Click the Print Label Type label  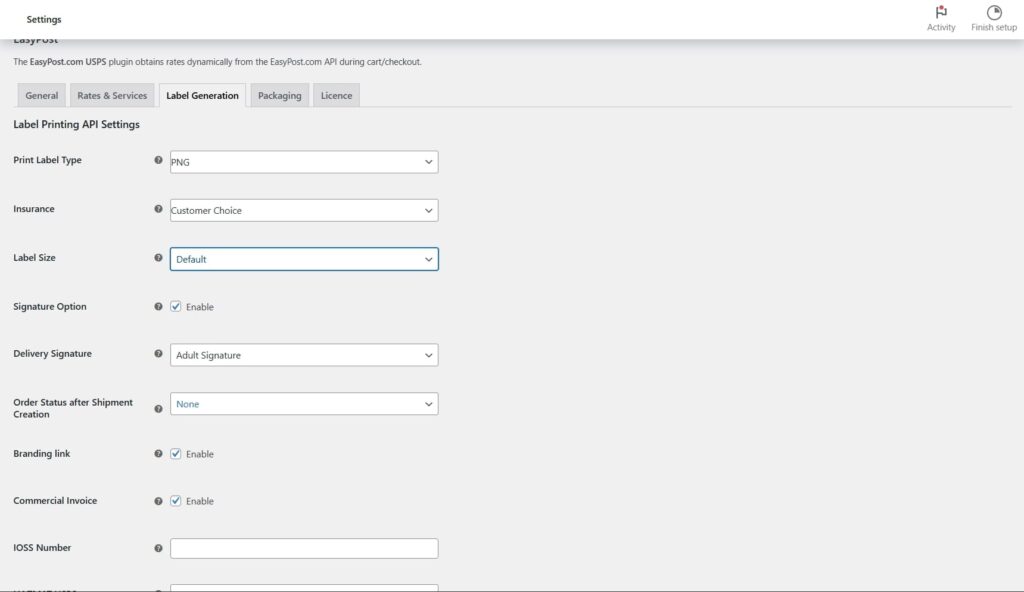coord(47,159)
